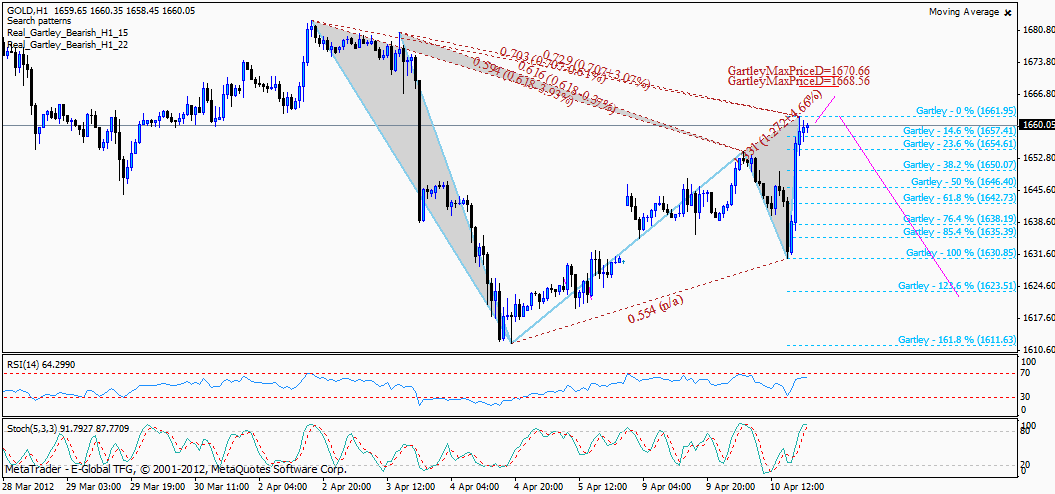Click the RSI(14) 64.2990 indicator label
The height and width of the screenshot is (494, 1055).
41,364
